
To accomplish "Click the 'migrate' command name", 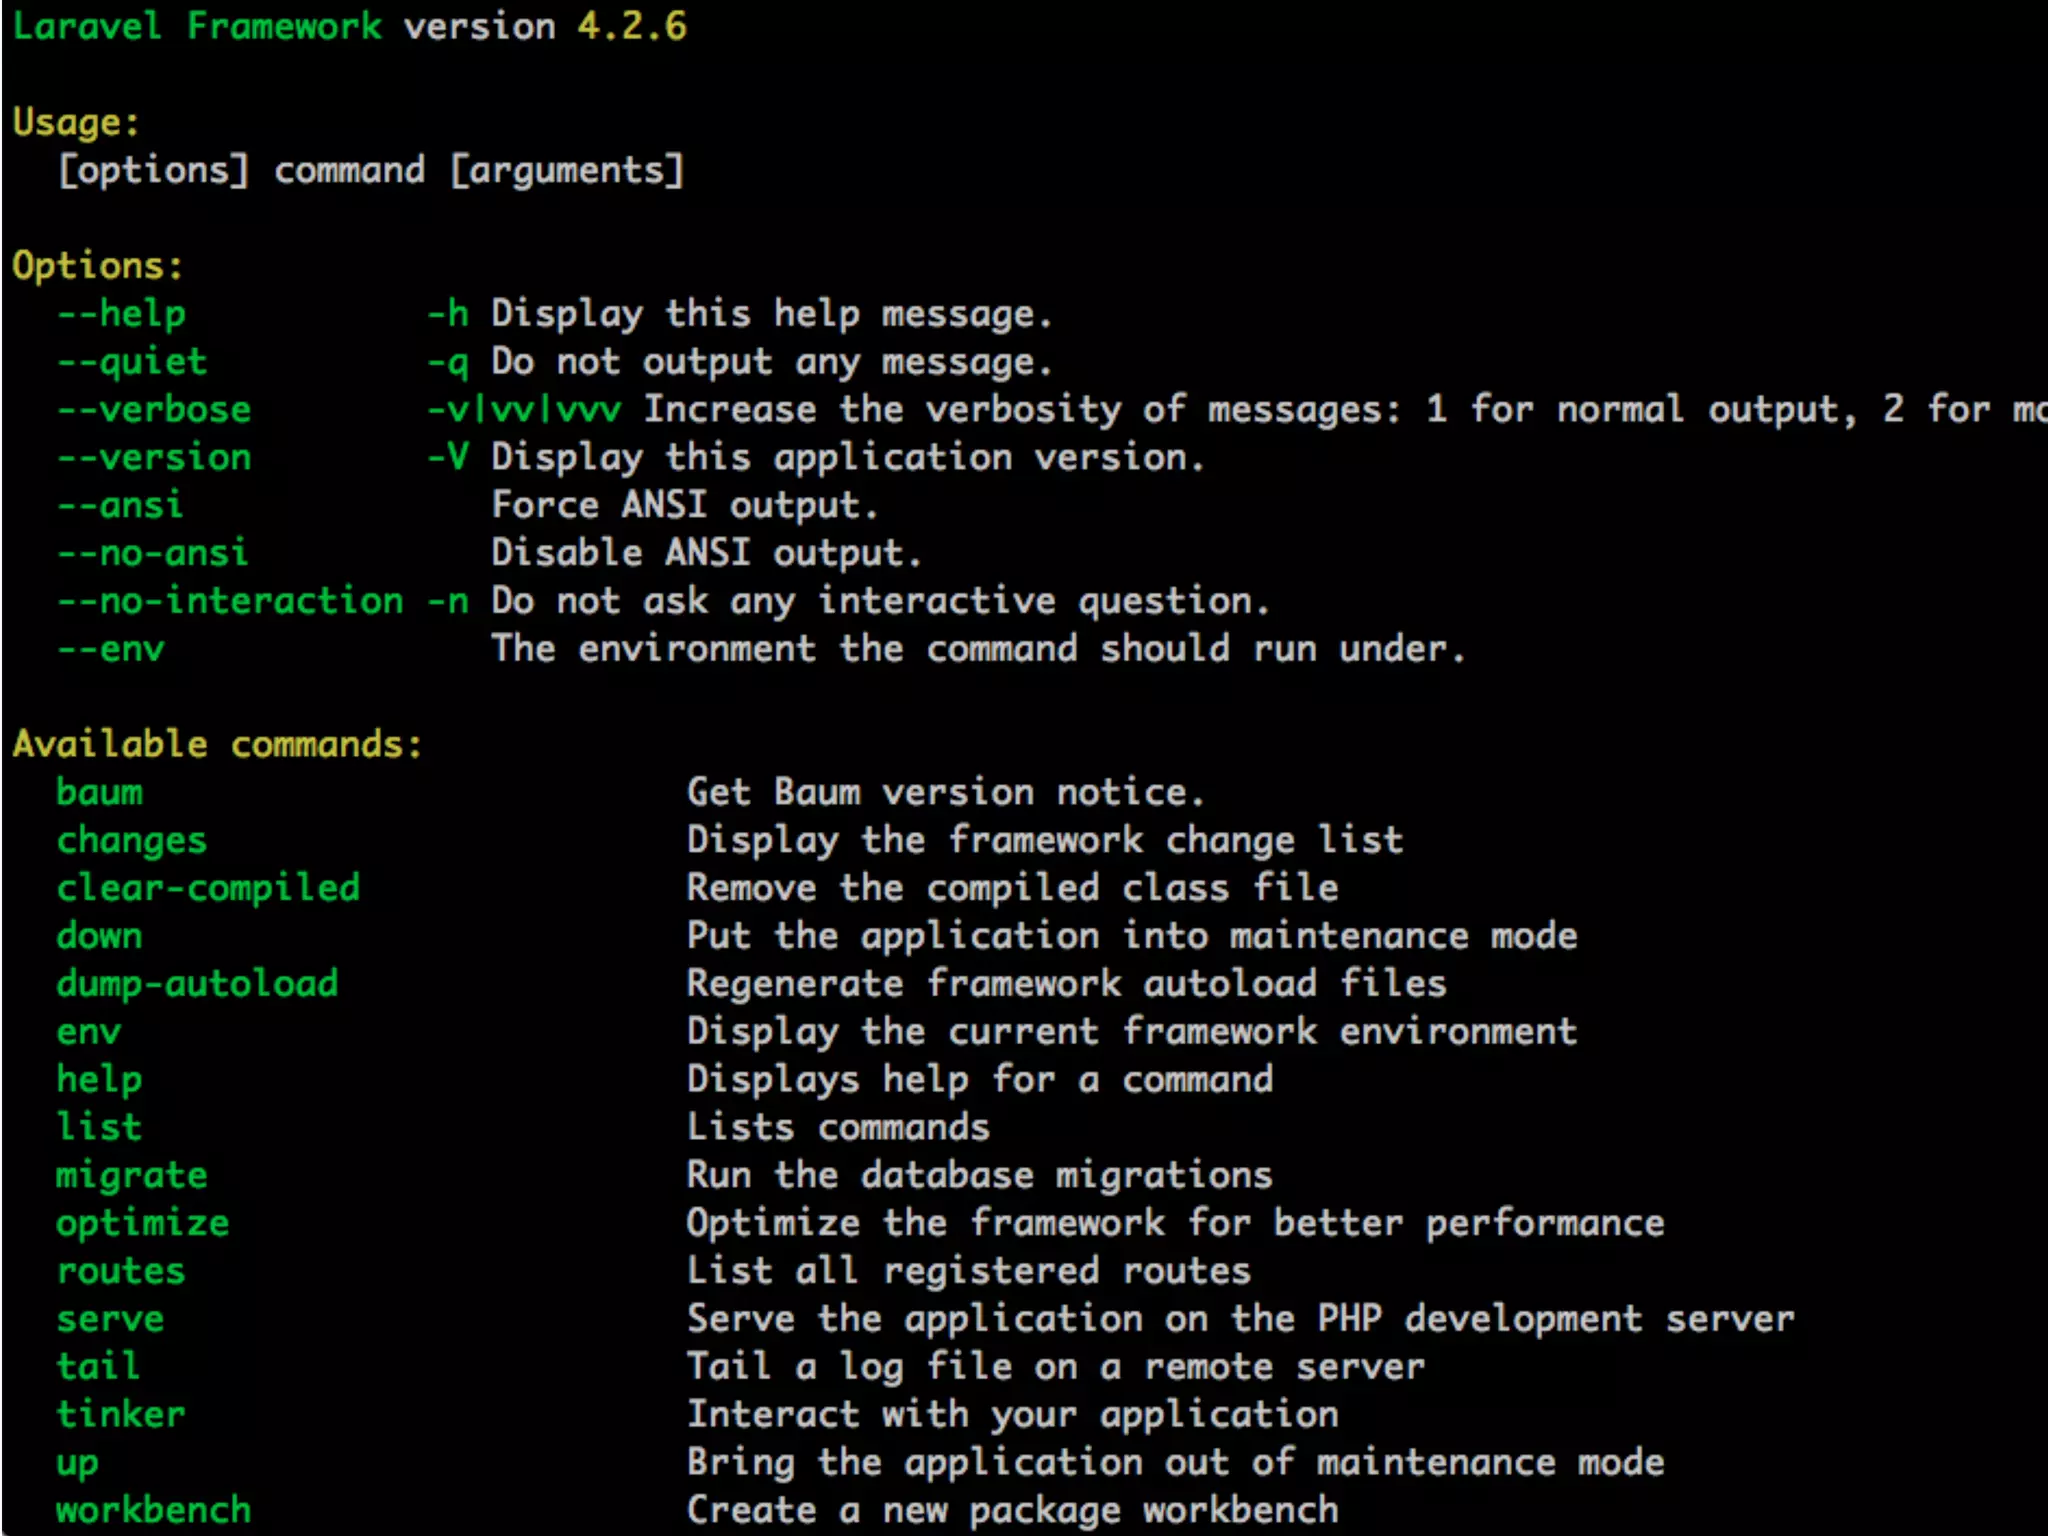I will click(x=131, y=1175).
